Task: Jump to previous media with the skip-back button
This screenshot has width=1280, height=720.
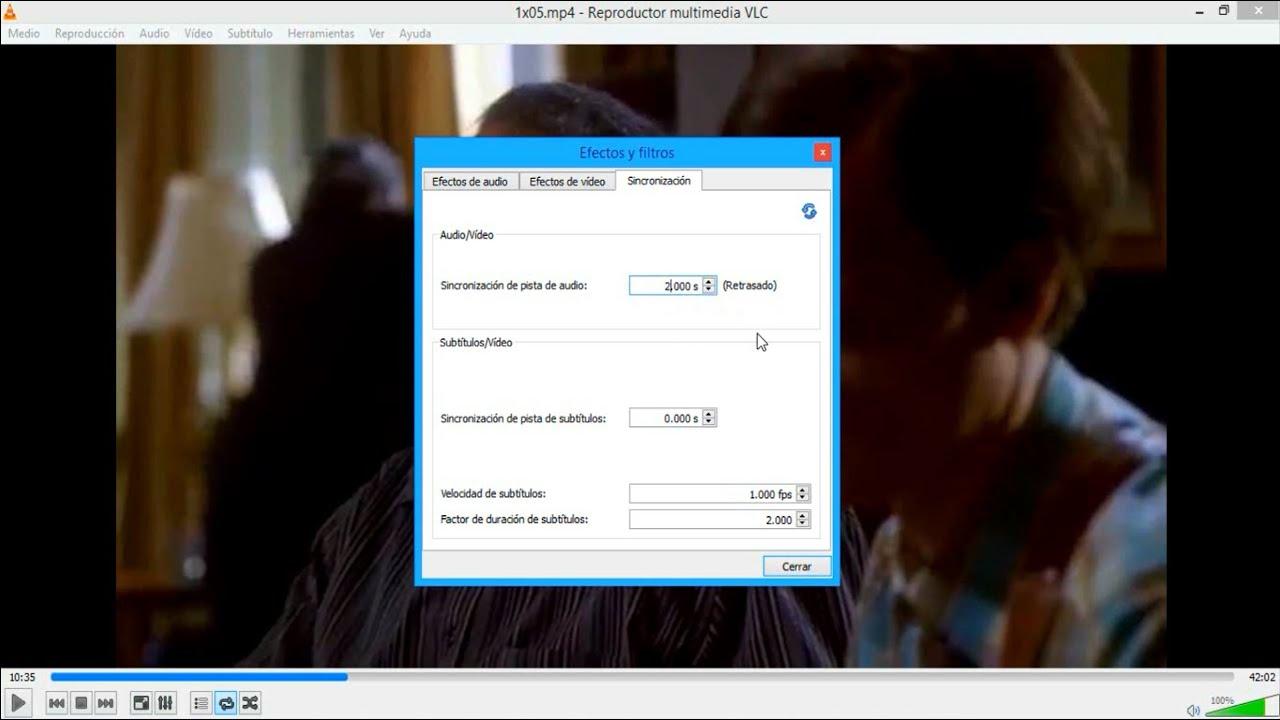Action: tap(57, 703)
